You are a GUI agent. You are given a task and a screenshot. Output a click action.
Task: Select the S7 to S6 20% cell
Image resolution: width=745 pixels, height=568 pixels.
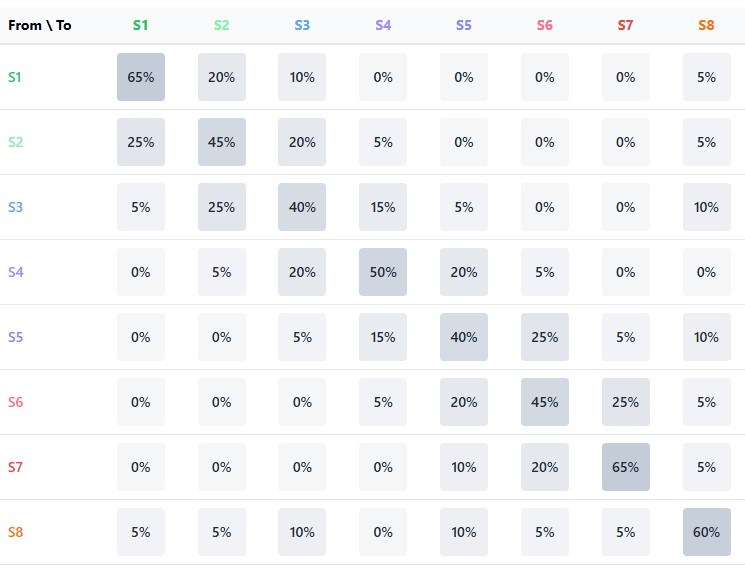(x=545, y=467)
